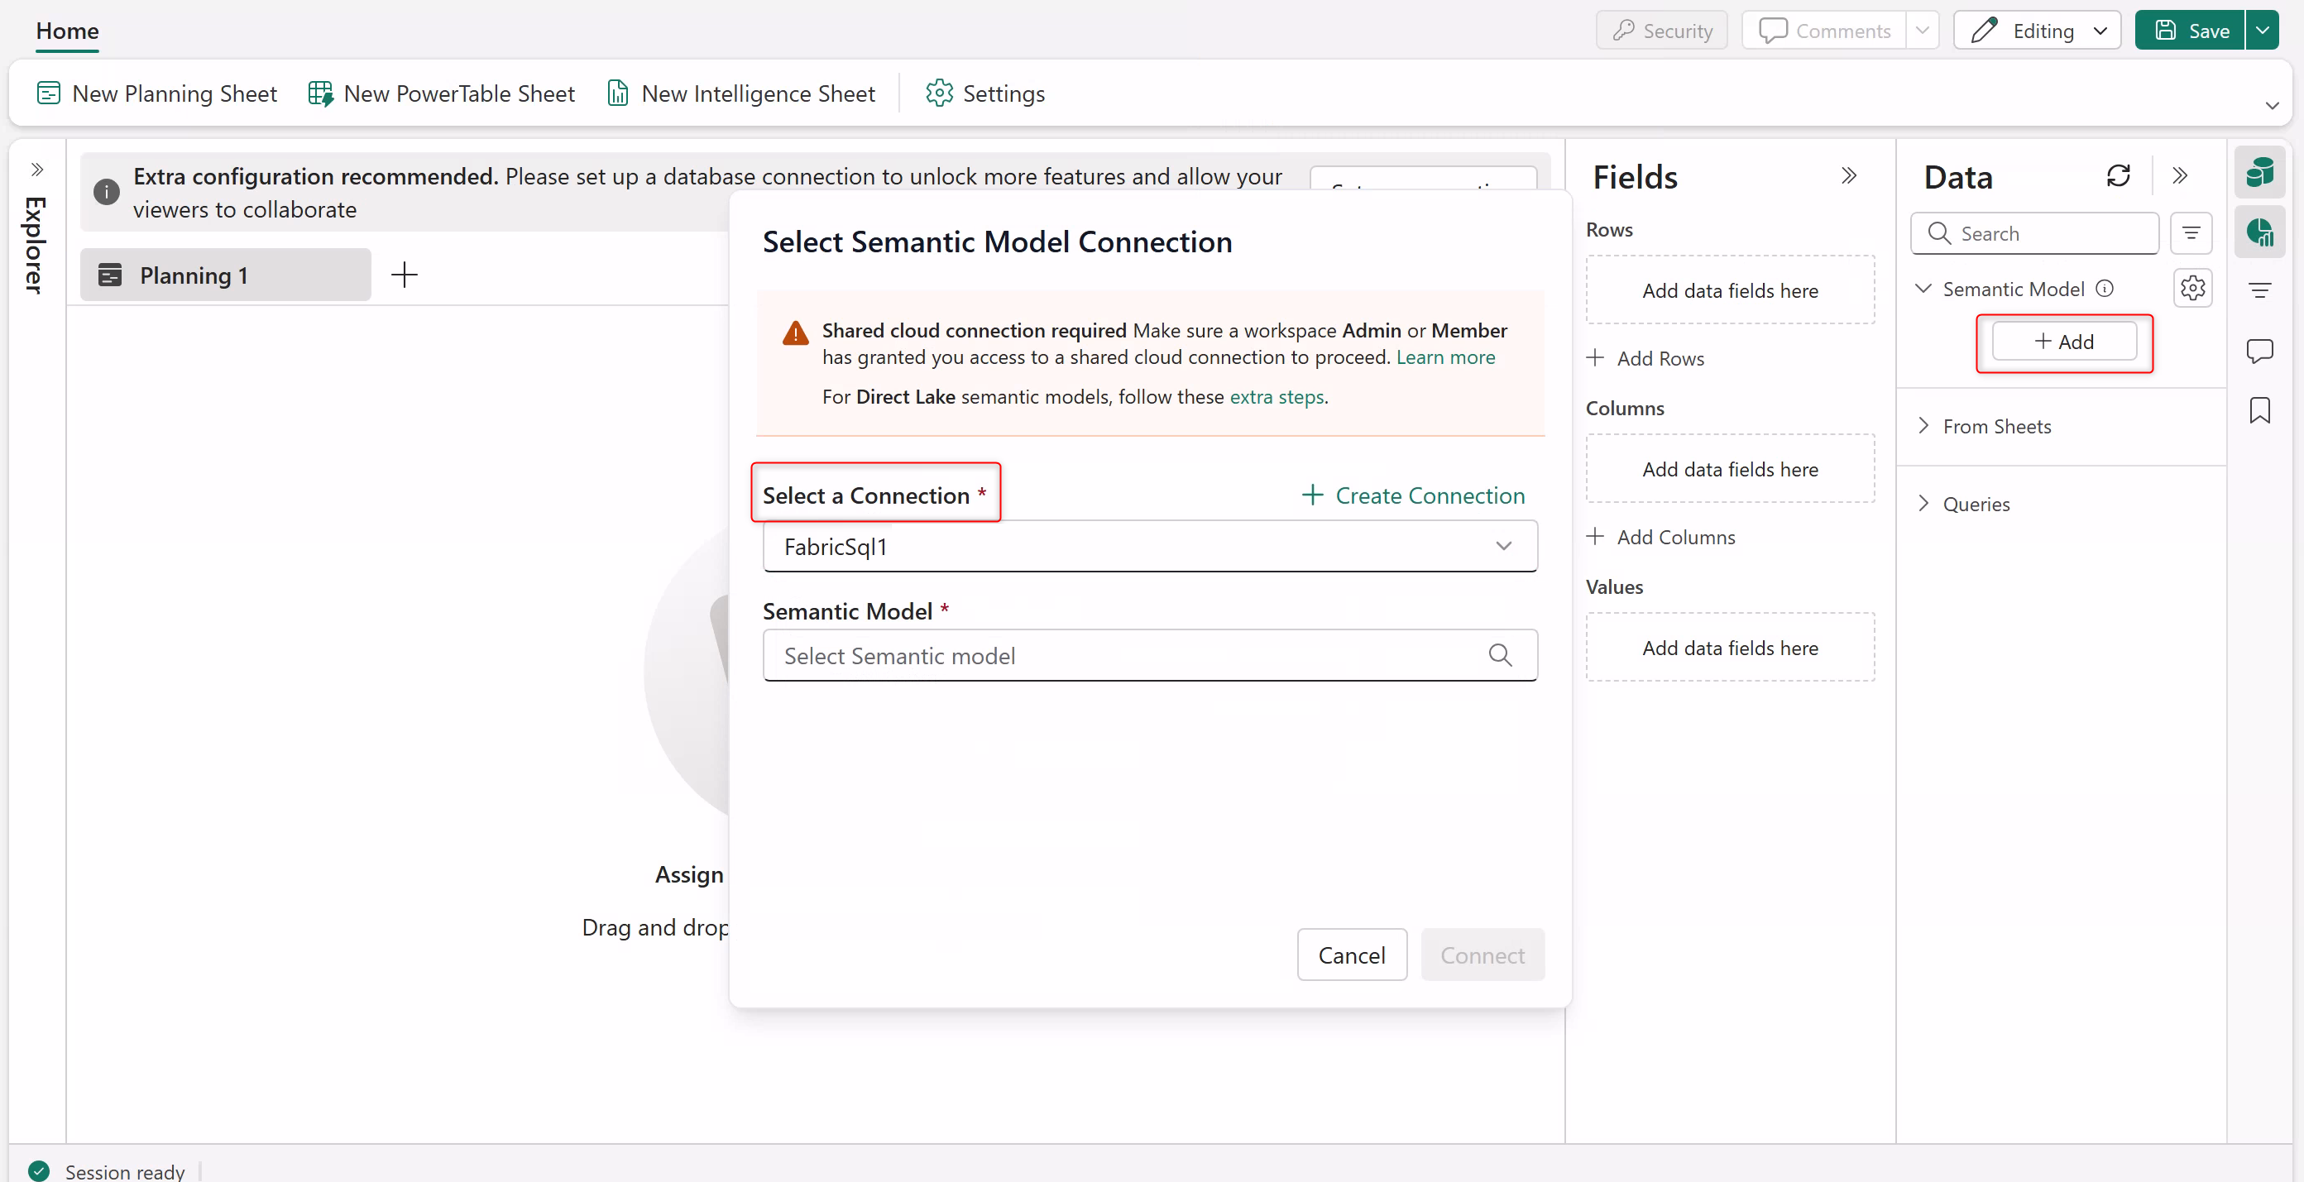Open Semantic Model settings gear
Image resolution: width=2304 pixels, height=1182 pixels.
(2192, 288)
